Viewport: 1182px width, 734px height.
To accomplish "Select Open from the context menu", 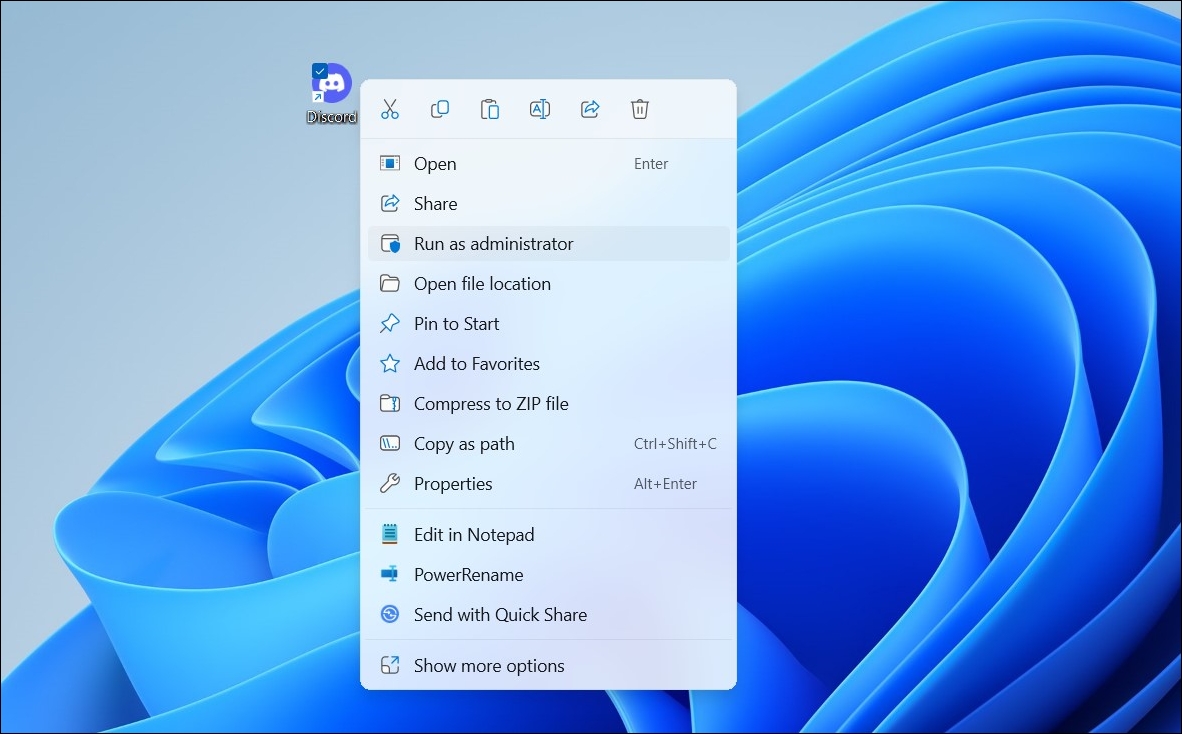I will click(x=435, y=163).
